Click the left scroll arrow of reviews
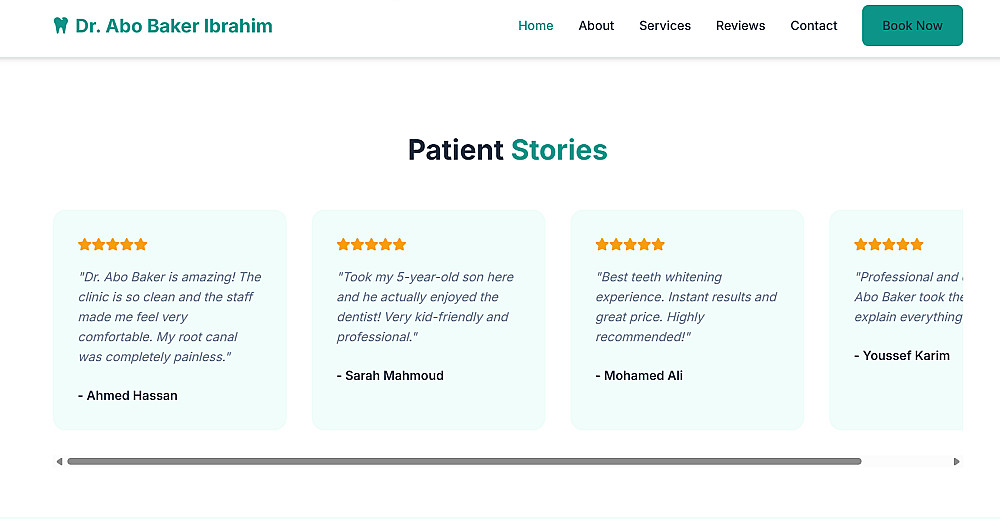This screenshot has height=519, width=1000. point(59,461)
